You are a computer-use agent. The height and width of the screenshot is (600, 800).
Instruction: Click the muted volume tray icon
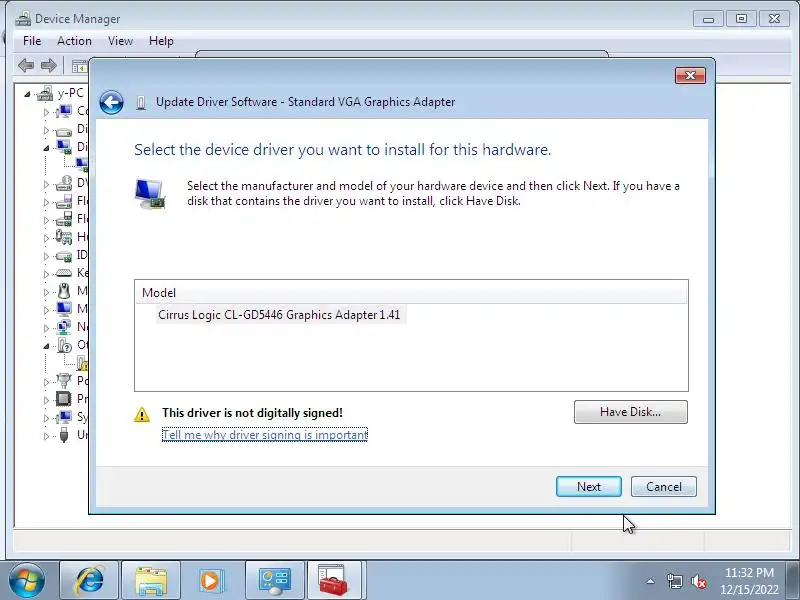coord(698,581)
